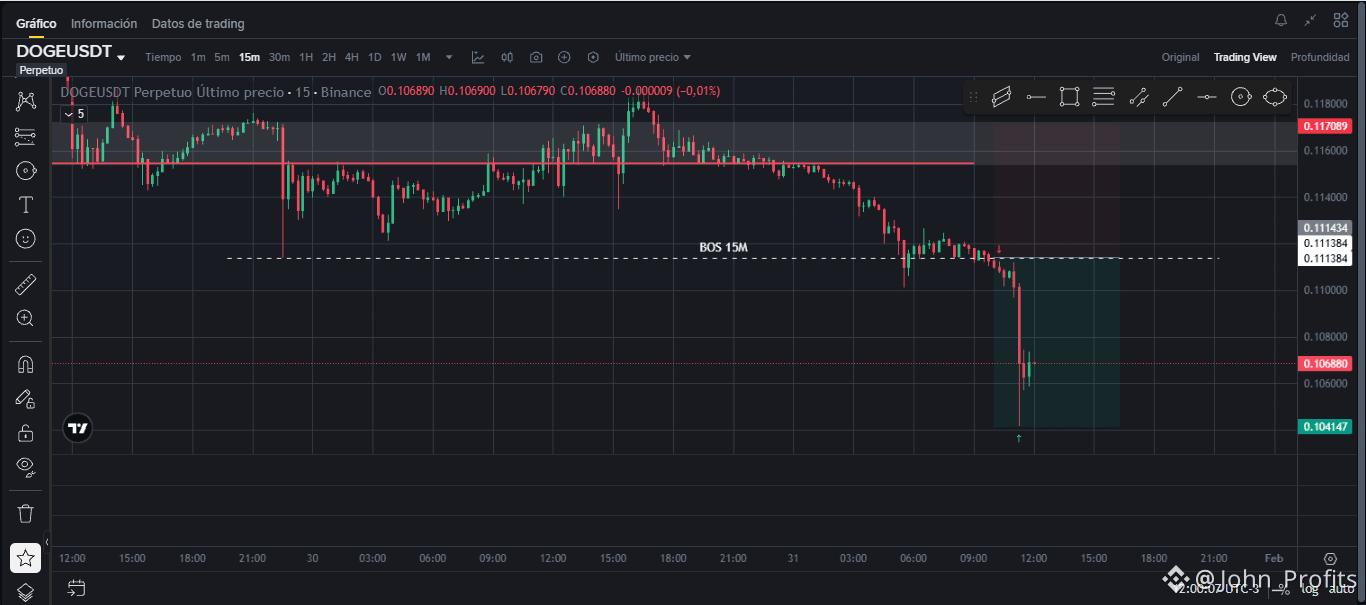The height and width of the screenshot is (605, 1366).
Task: Switch chart view to Profundidad
Action: tap(1320, 57)
